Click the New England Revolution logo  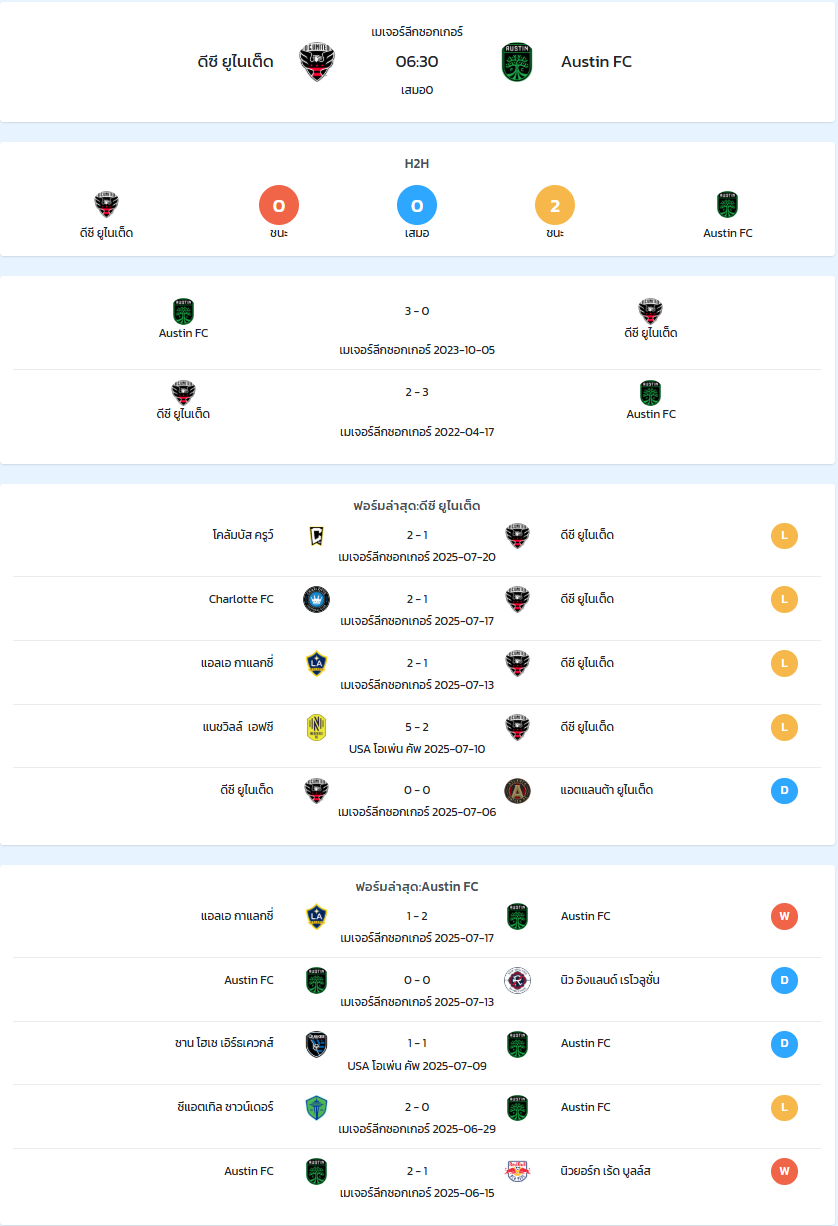517,980
